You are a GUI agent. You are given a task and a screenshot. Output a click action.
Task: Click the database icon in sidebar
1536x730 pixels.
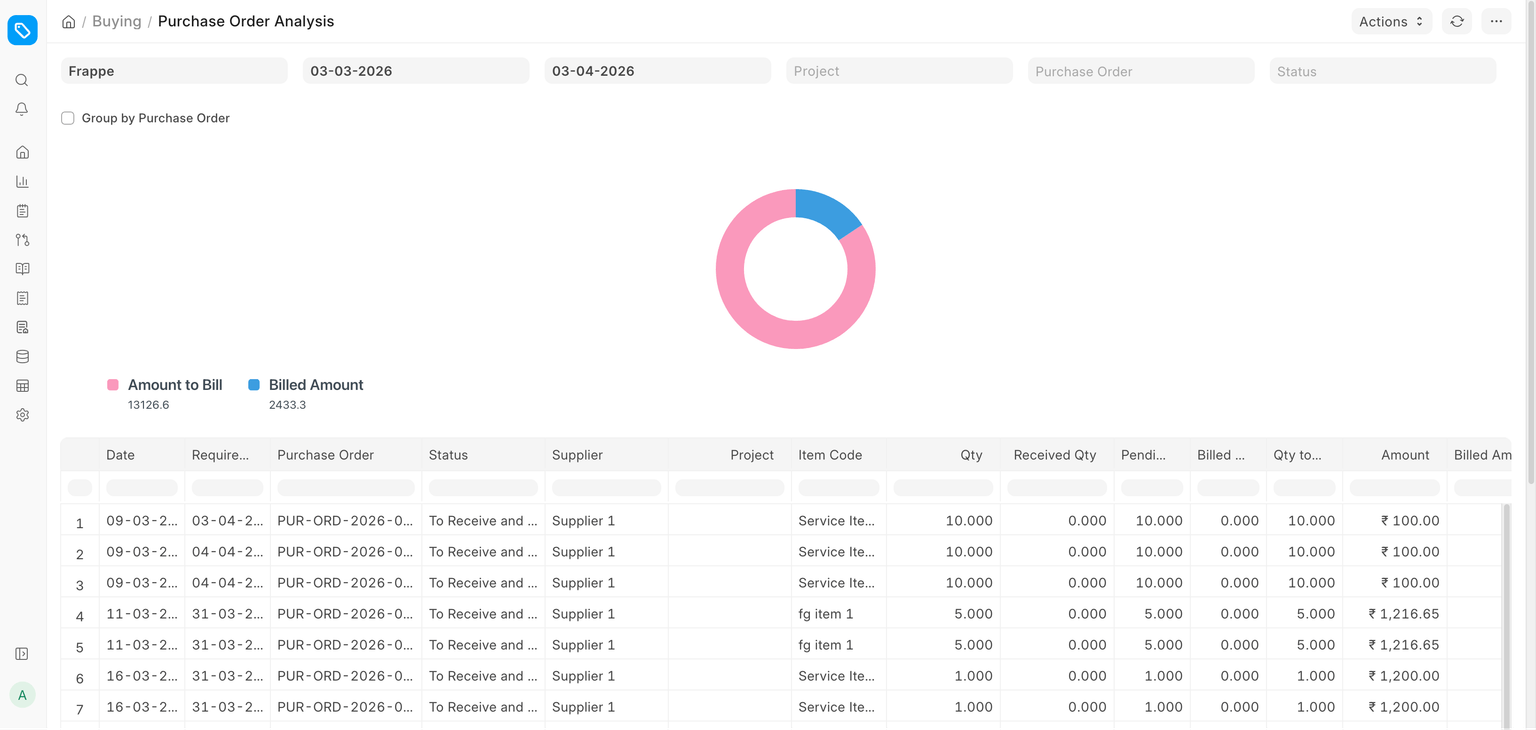coord(22,357)
